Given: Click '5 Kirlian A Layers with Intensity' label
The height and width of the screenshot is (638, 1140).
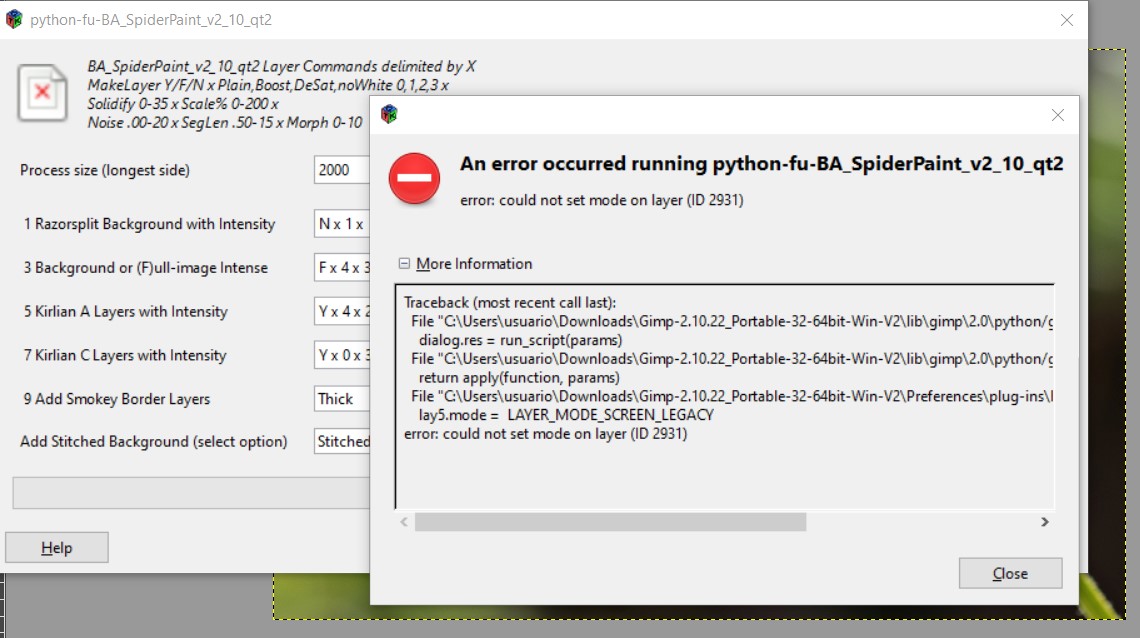Looking at the screenshot, I should tap(125, 311).
